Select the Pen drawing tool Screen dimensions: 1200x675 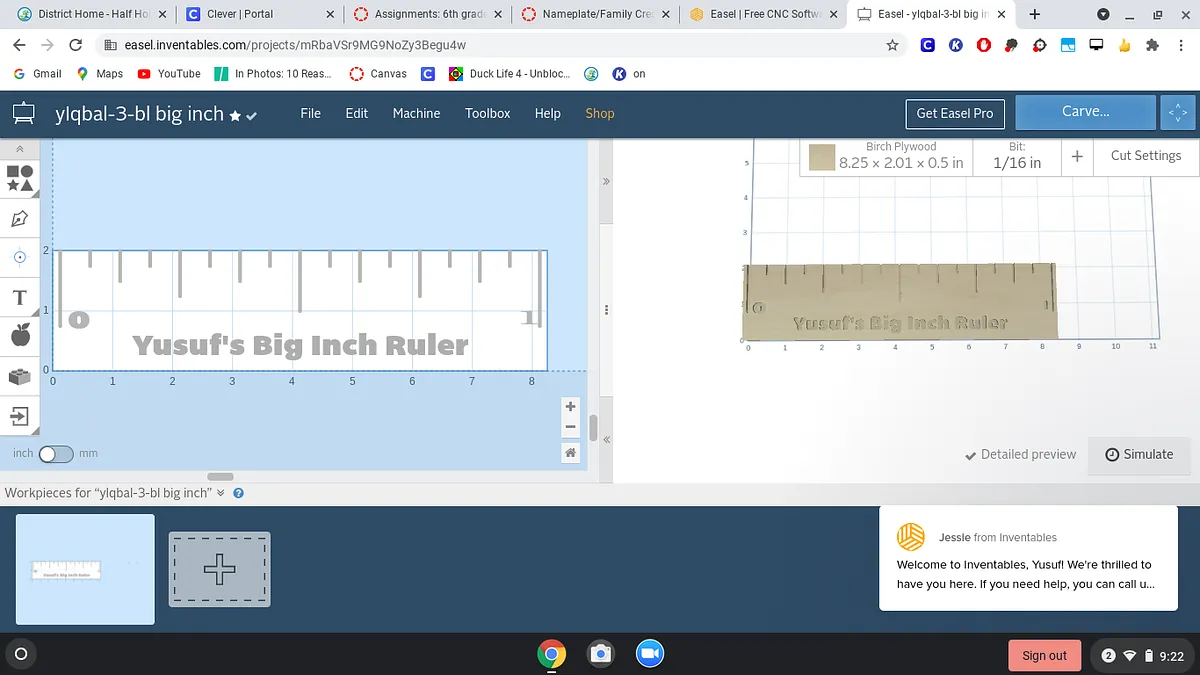pyautogui.click(x=20, y=218)
